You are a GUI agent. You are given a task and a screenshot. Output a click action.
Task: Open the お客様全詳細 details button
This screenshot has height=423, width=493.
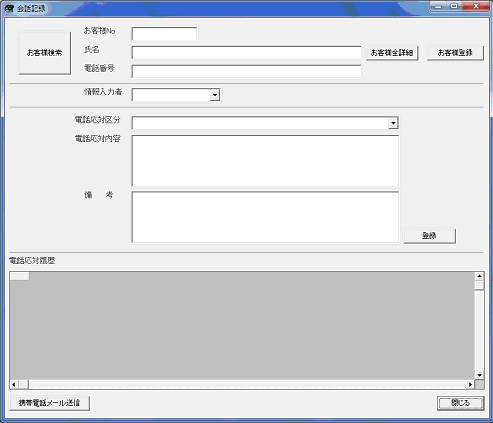[x=392, y=53]
